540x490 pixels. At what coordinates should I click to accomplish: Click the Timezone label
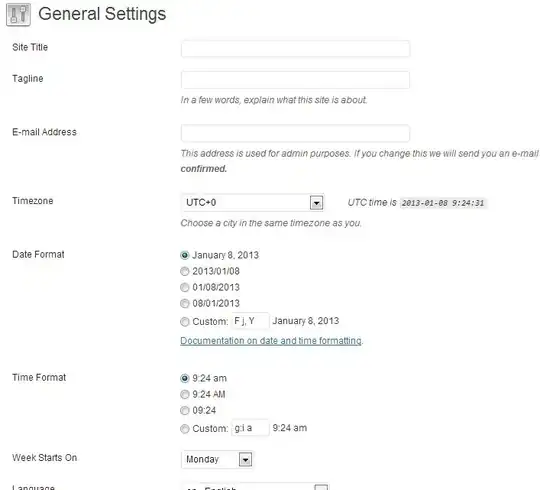33,201
